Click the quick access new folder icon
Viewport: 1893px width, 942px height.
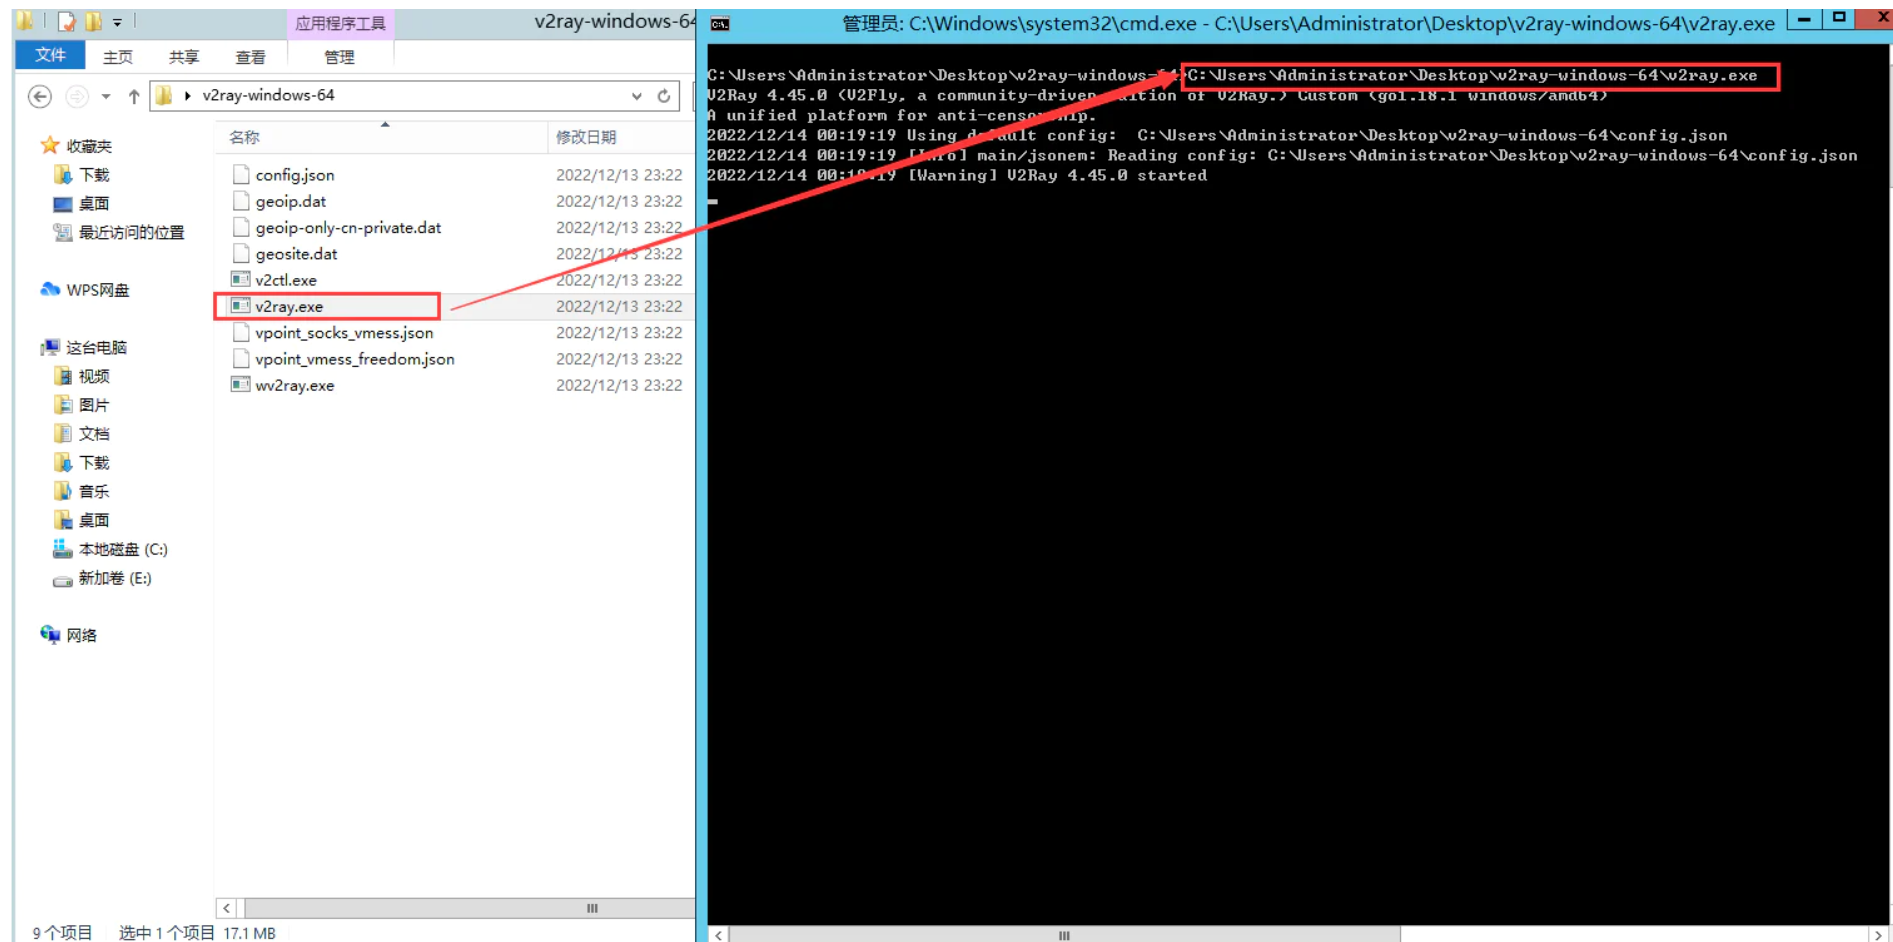point(93,21)
